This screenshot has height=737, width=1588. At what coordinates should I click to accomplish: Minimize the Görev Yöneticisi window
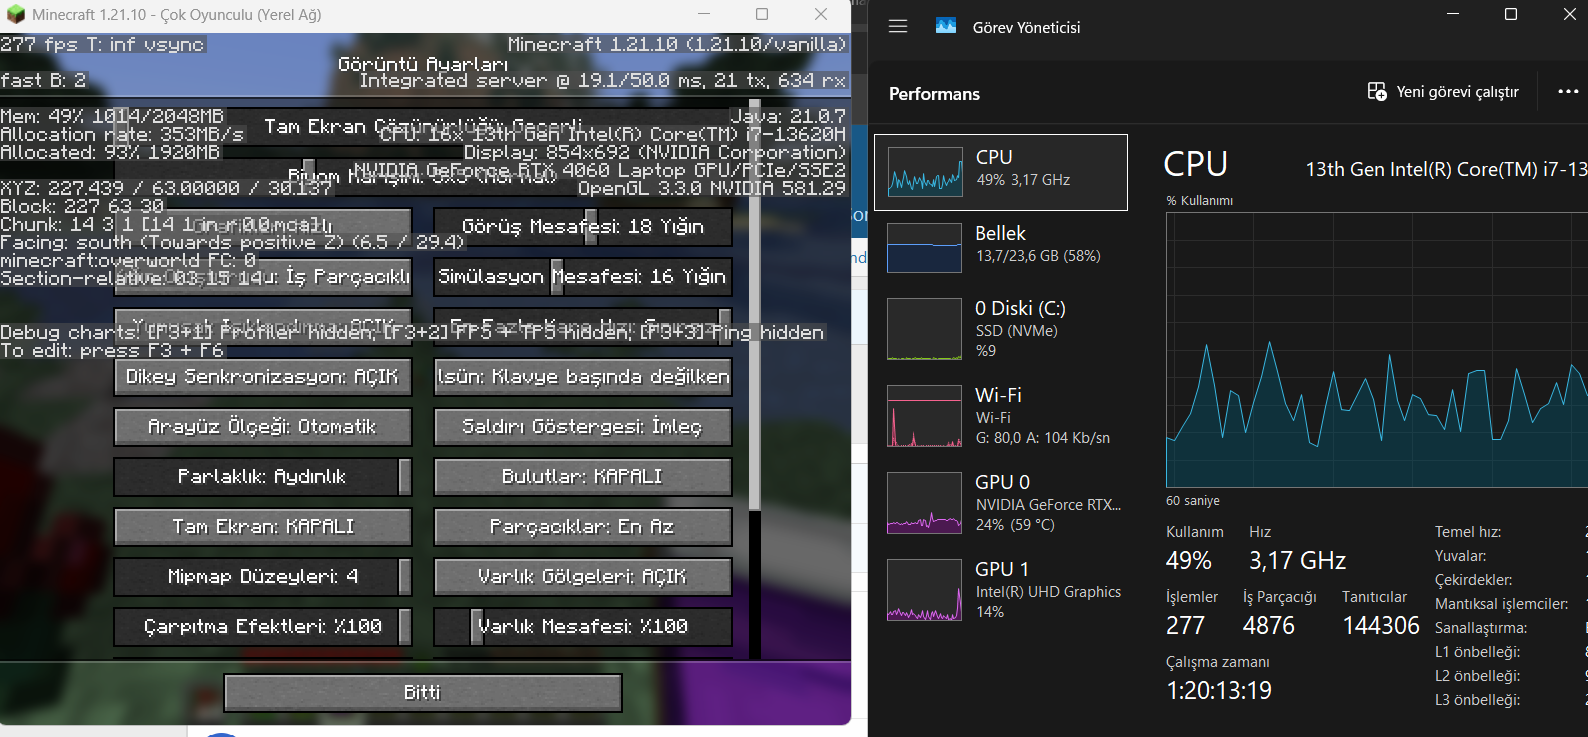coord(1453,14)
